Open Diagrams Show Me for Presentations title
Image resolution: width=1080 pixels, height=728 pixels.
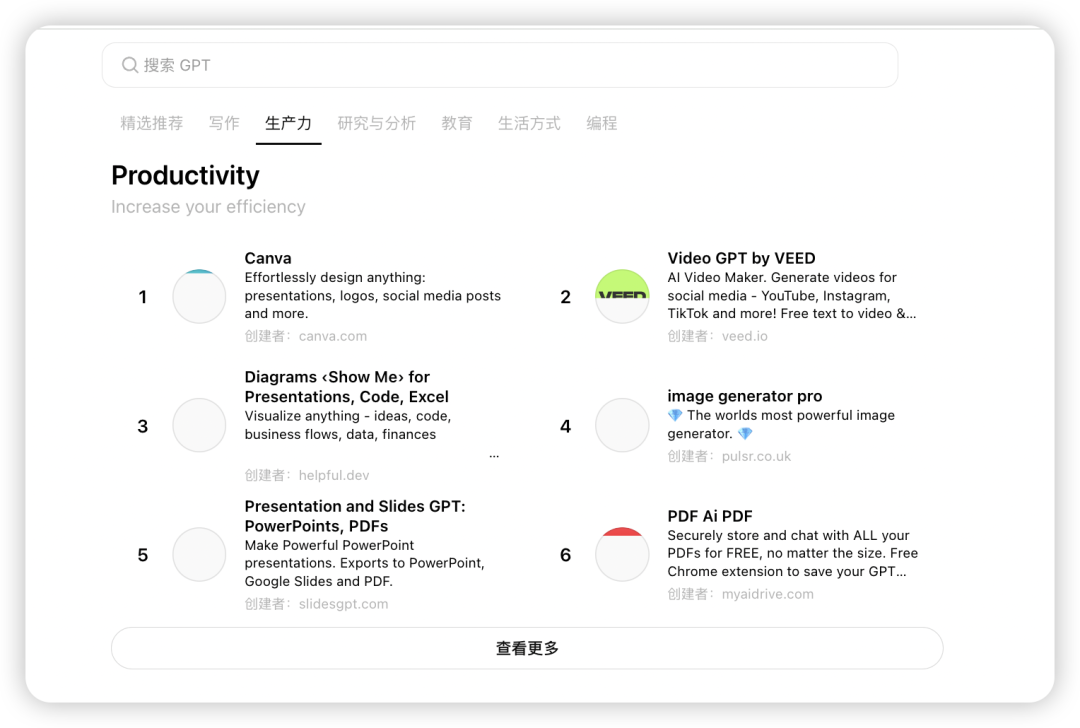pyautogui.click(x=346, y=387)
